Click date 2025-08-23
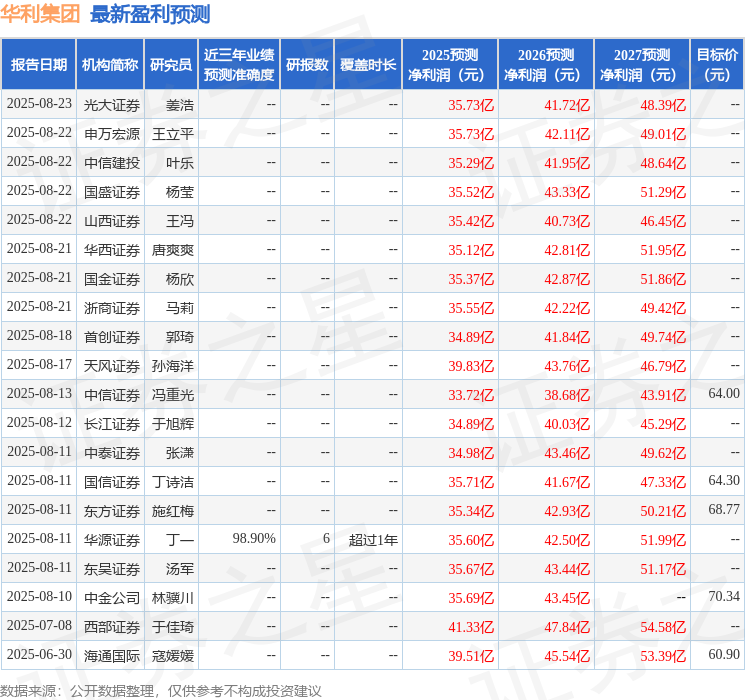The height and width of the screenshot is (700, 745). click(39, 104)
